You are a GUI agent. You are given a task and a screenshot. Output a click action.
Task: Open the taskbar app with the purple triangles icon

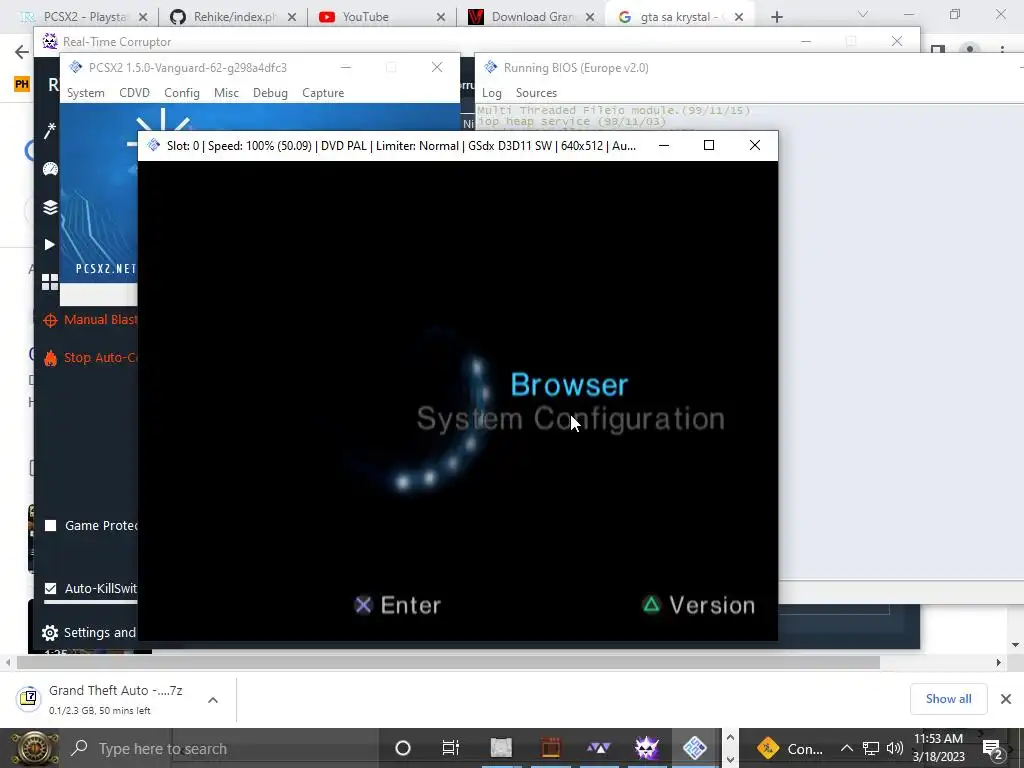click(x=598, y=748)
